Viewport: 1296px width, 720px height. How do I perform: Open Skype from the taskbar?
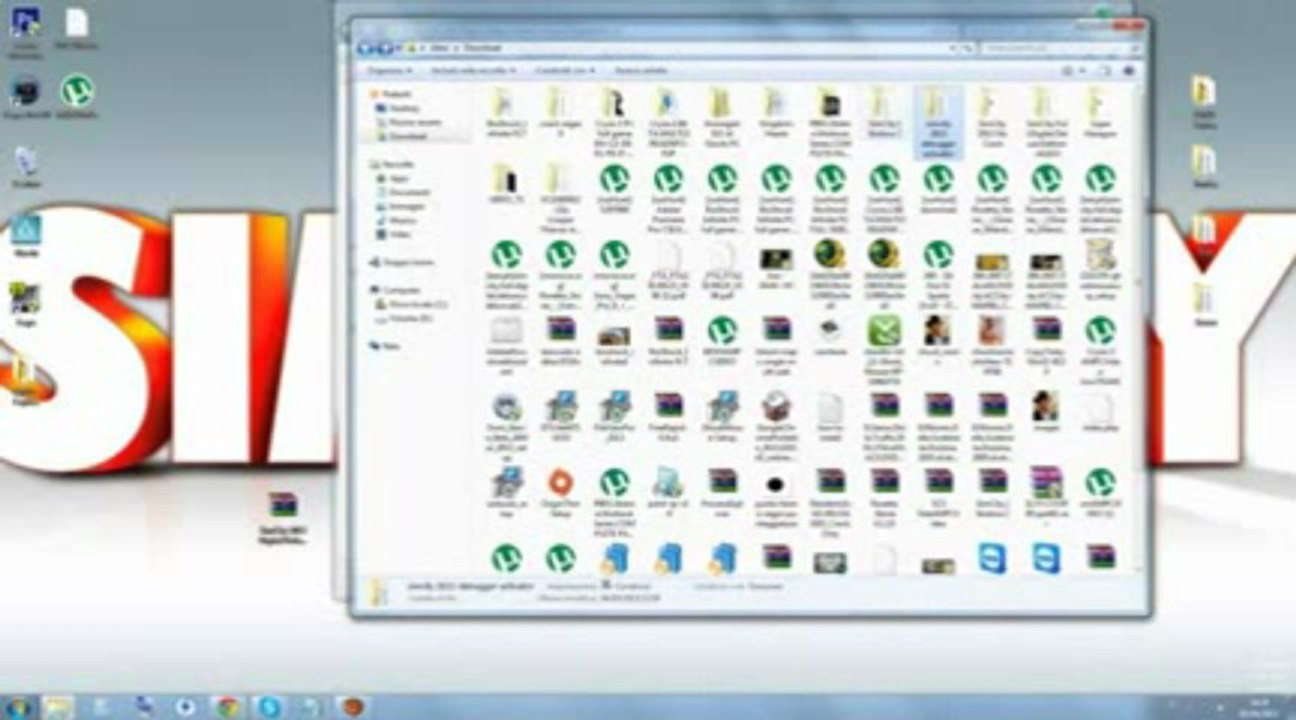[268, 707]
